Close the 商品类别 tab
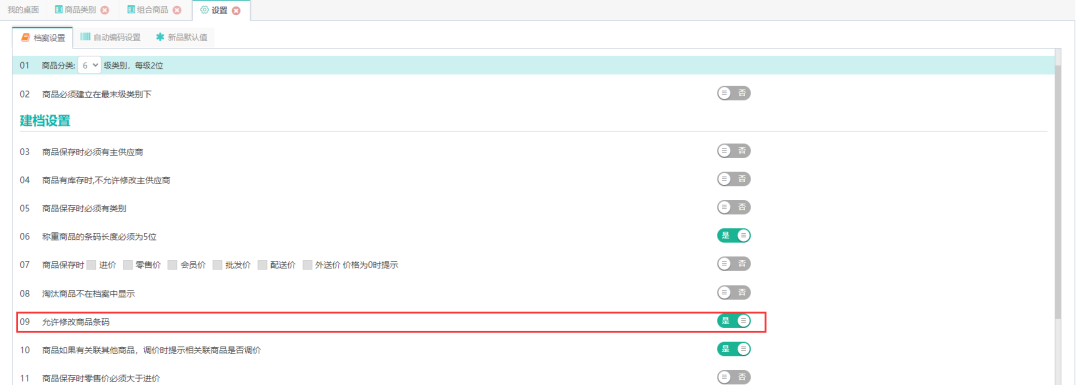Screen dimensions: 1080x385 coord(105,10)
